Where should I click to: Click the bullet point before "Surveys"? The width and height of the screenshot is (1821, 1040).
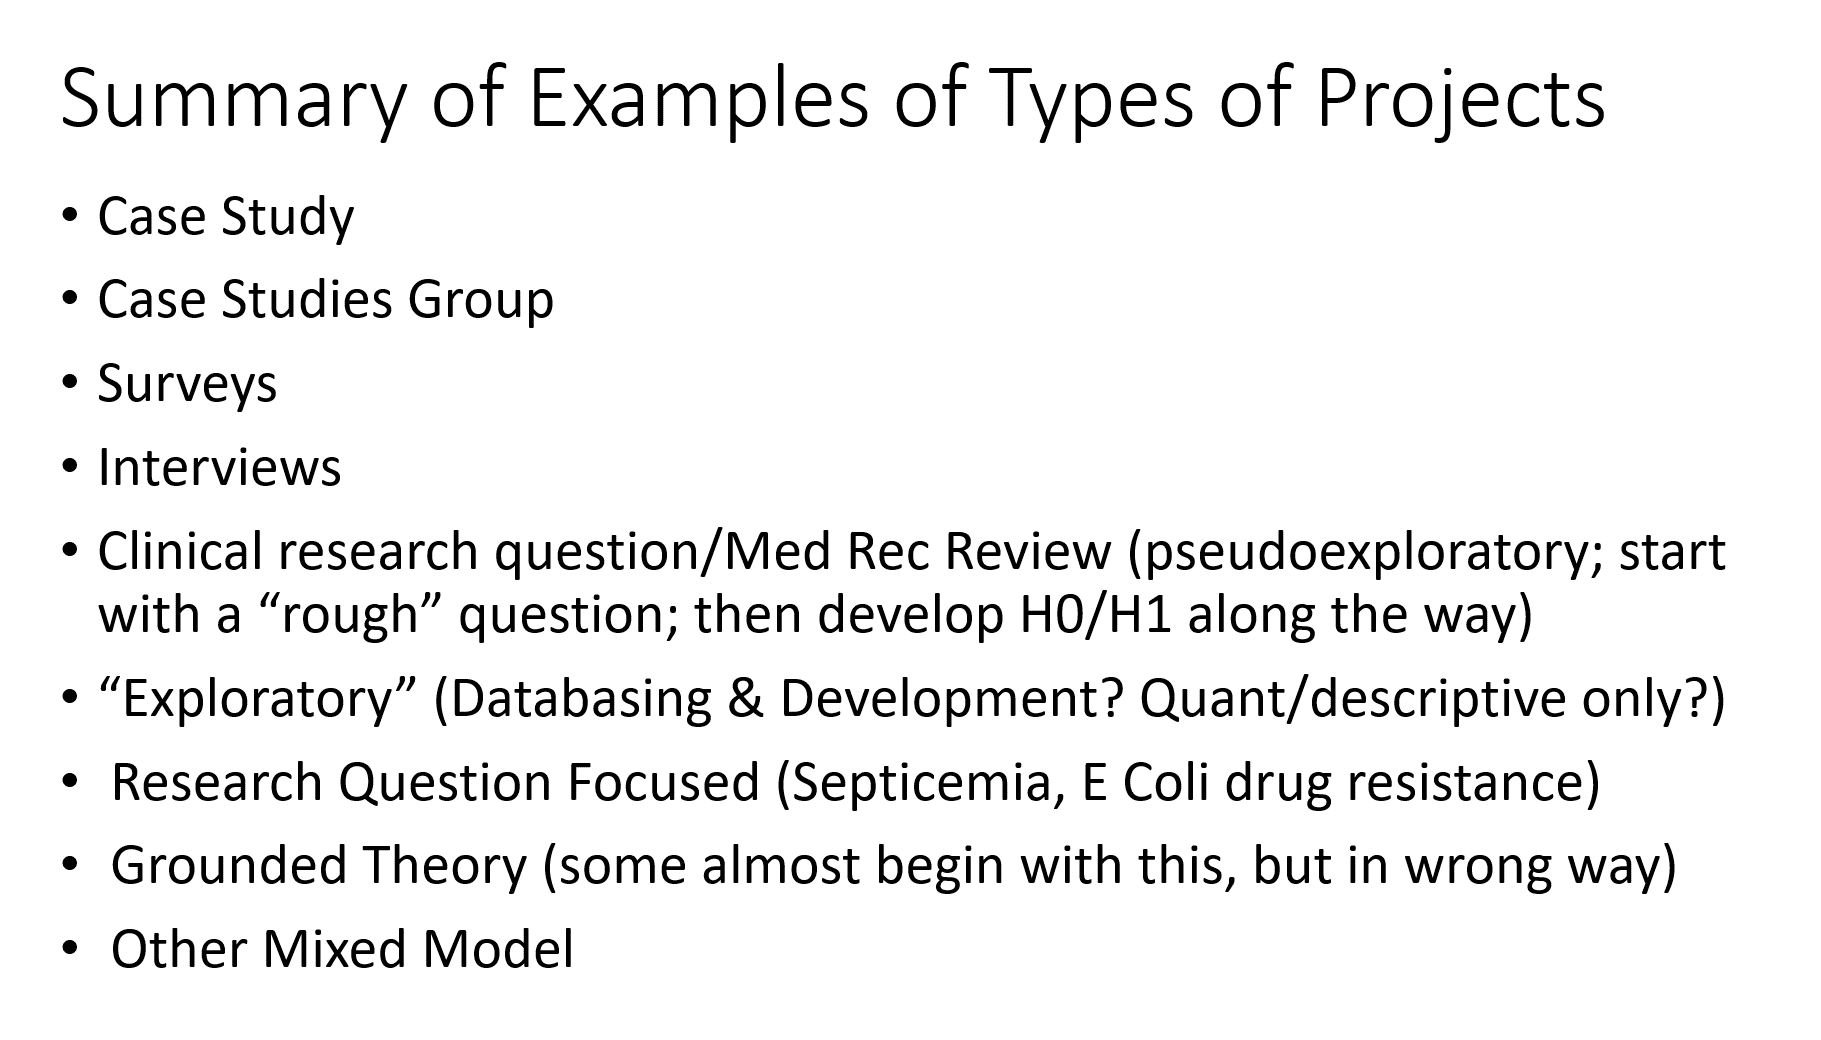click(68, 384)
